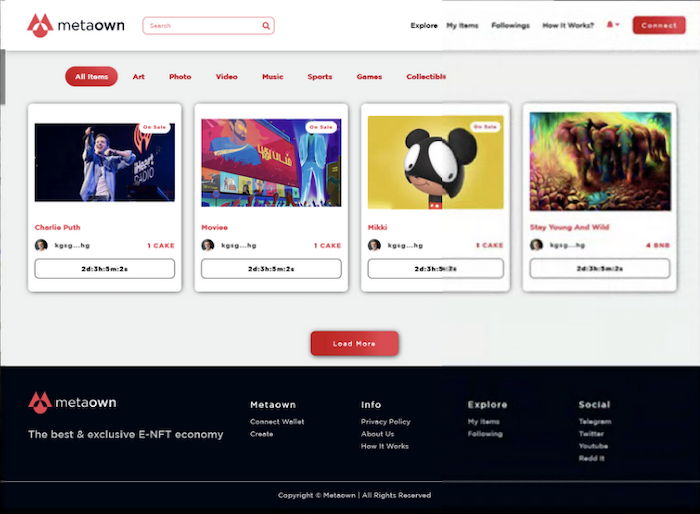Switch to the Art category tab
This screenshot has height=514, width=700.
(x=139, y=77)
